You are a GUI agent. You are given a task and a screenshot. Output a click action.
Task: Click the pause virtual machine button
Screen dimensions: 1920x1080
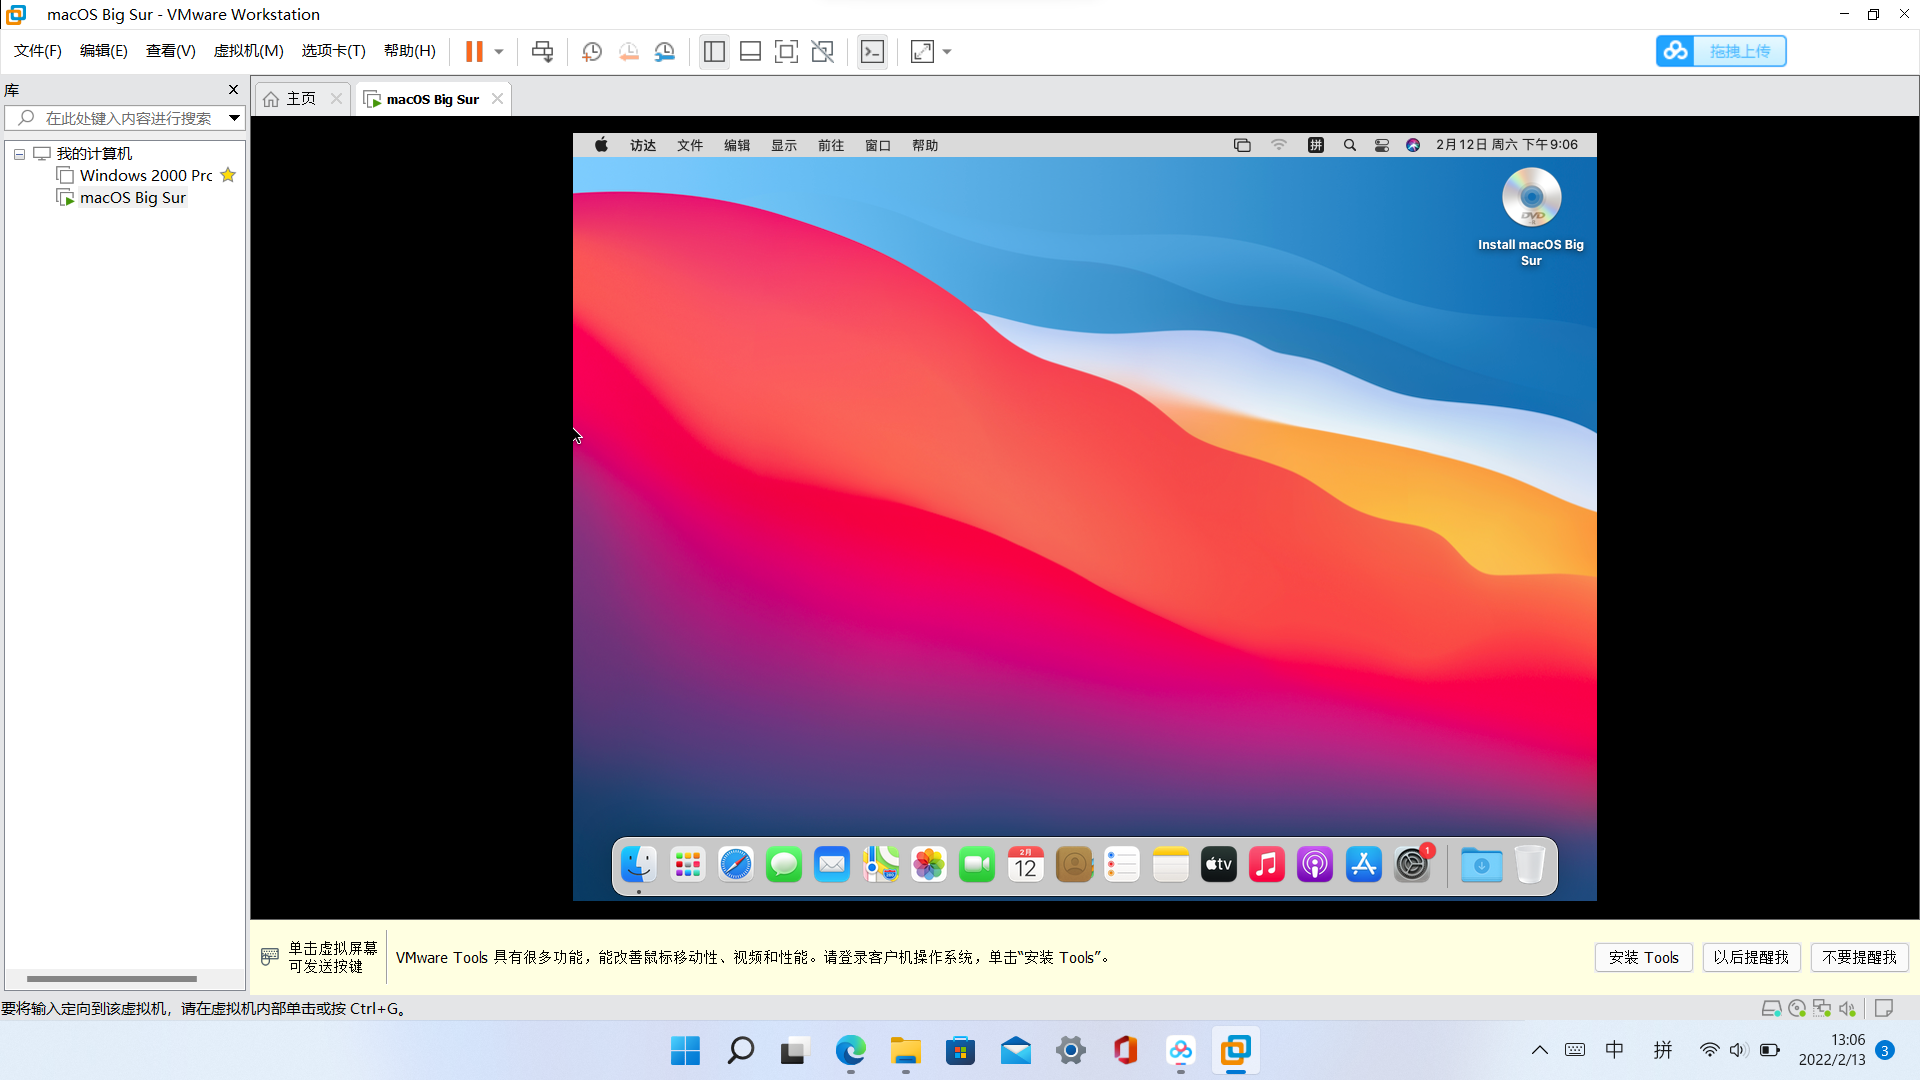tap(474, 51)
